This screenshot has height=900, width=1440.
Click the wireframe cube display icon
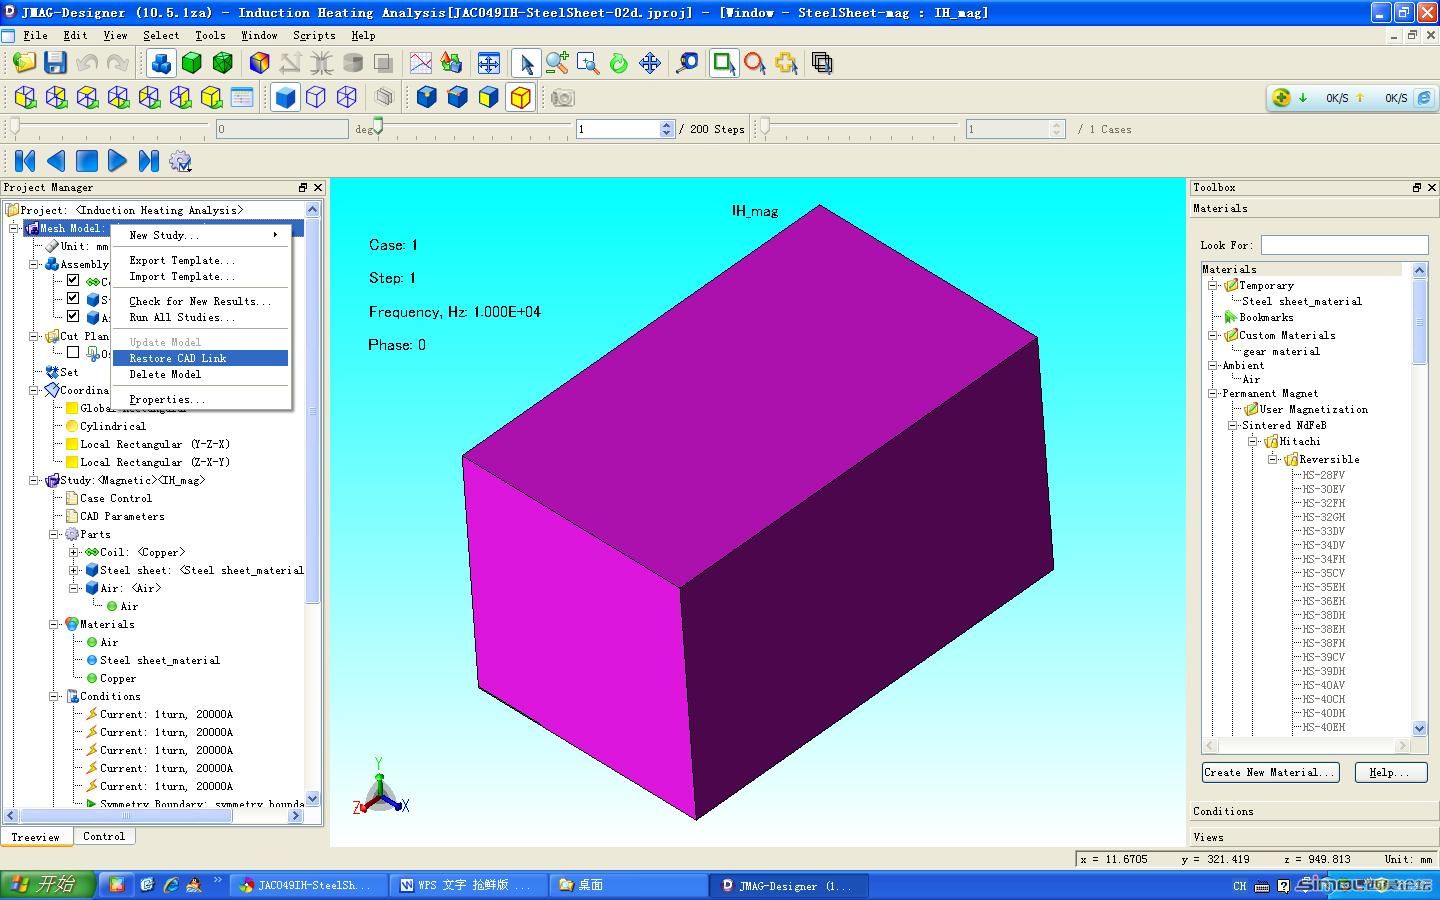pyautogui.click(x=316, y=97)
